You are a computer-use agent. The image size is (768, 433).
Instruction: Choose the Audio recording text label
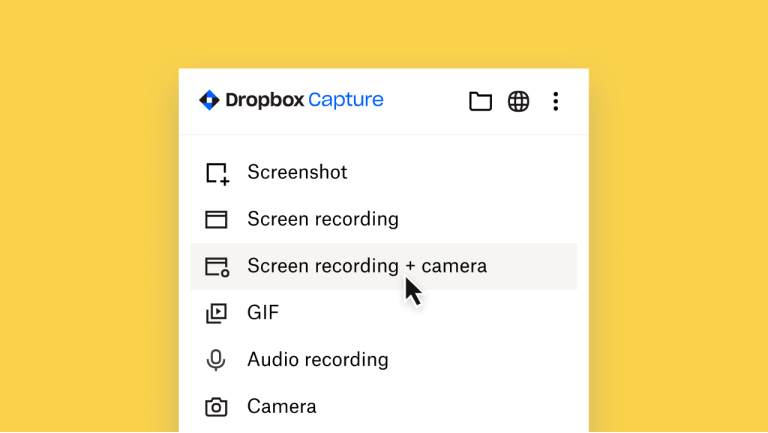point(317,360)
